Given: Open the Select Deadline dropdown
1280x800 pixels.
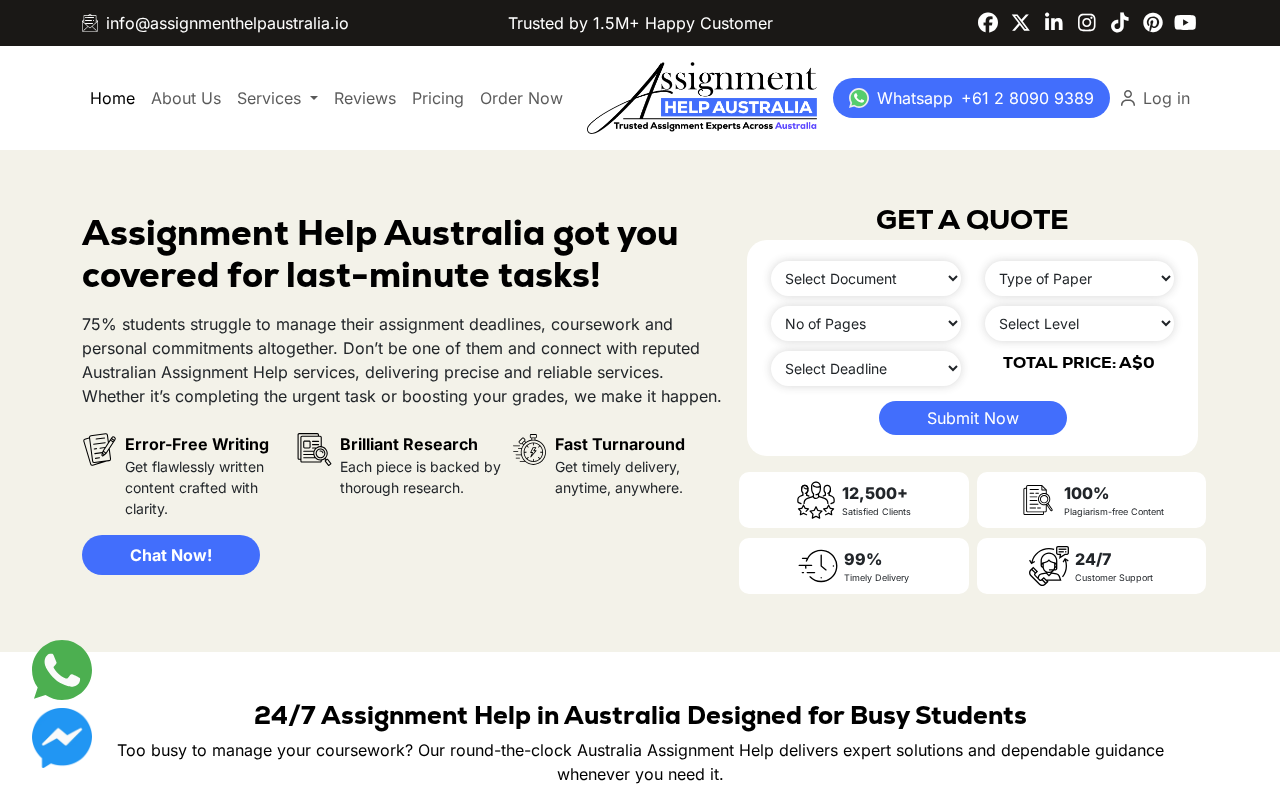Looking at the screenshot, I should coord(866,369).
